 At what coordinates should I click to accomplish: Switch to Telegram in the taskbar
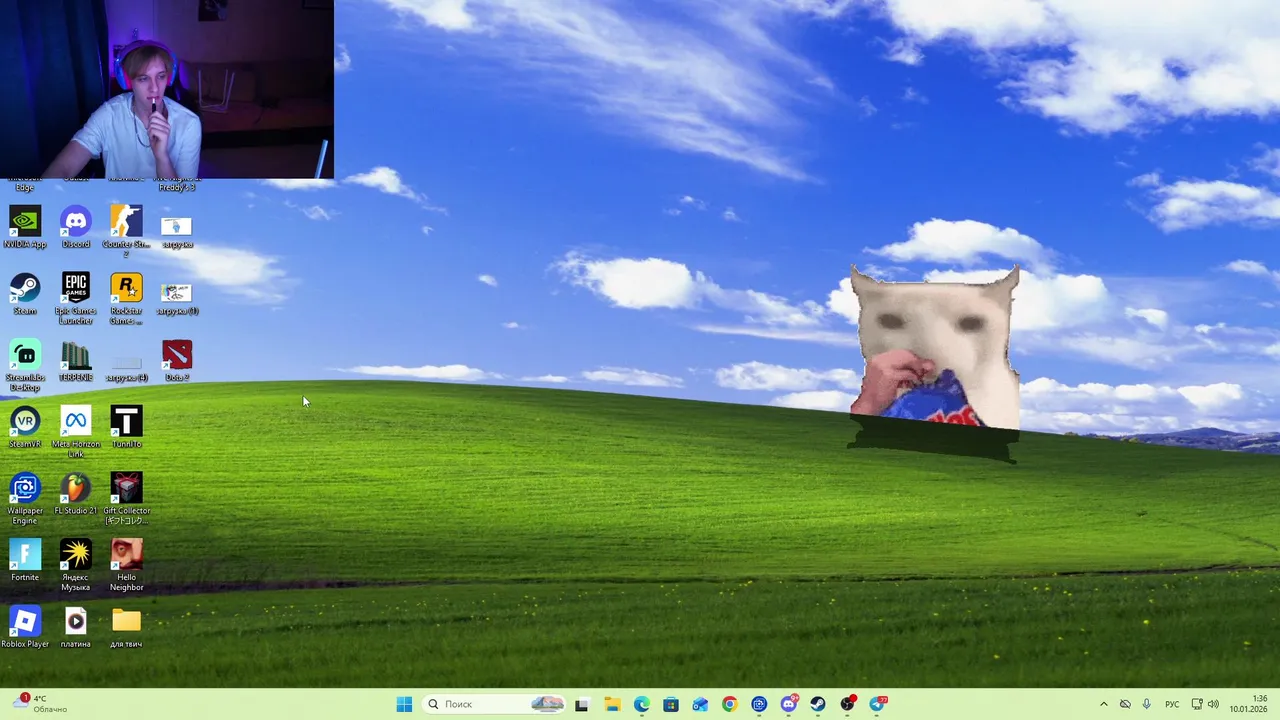(878, 704)
